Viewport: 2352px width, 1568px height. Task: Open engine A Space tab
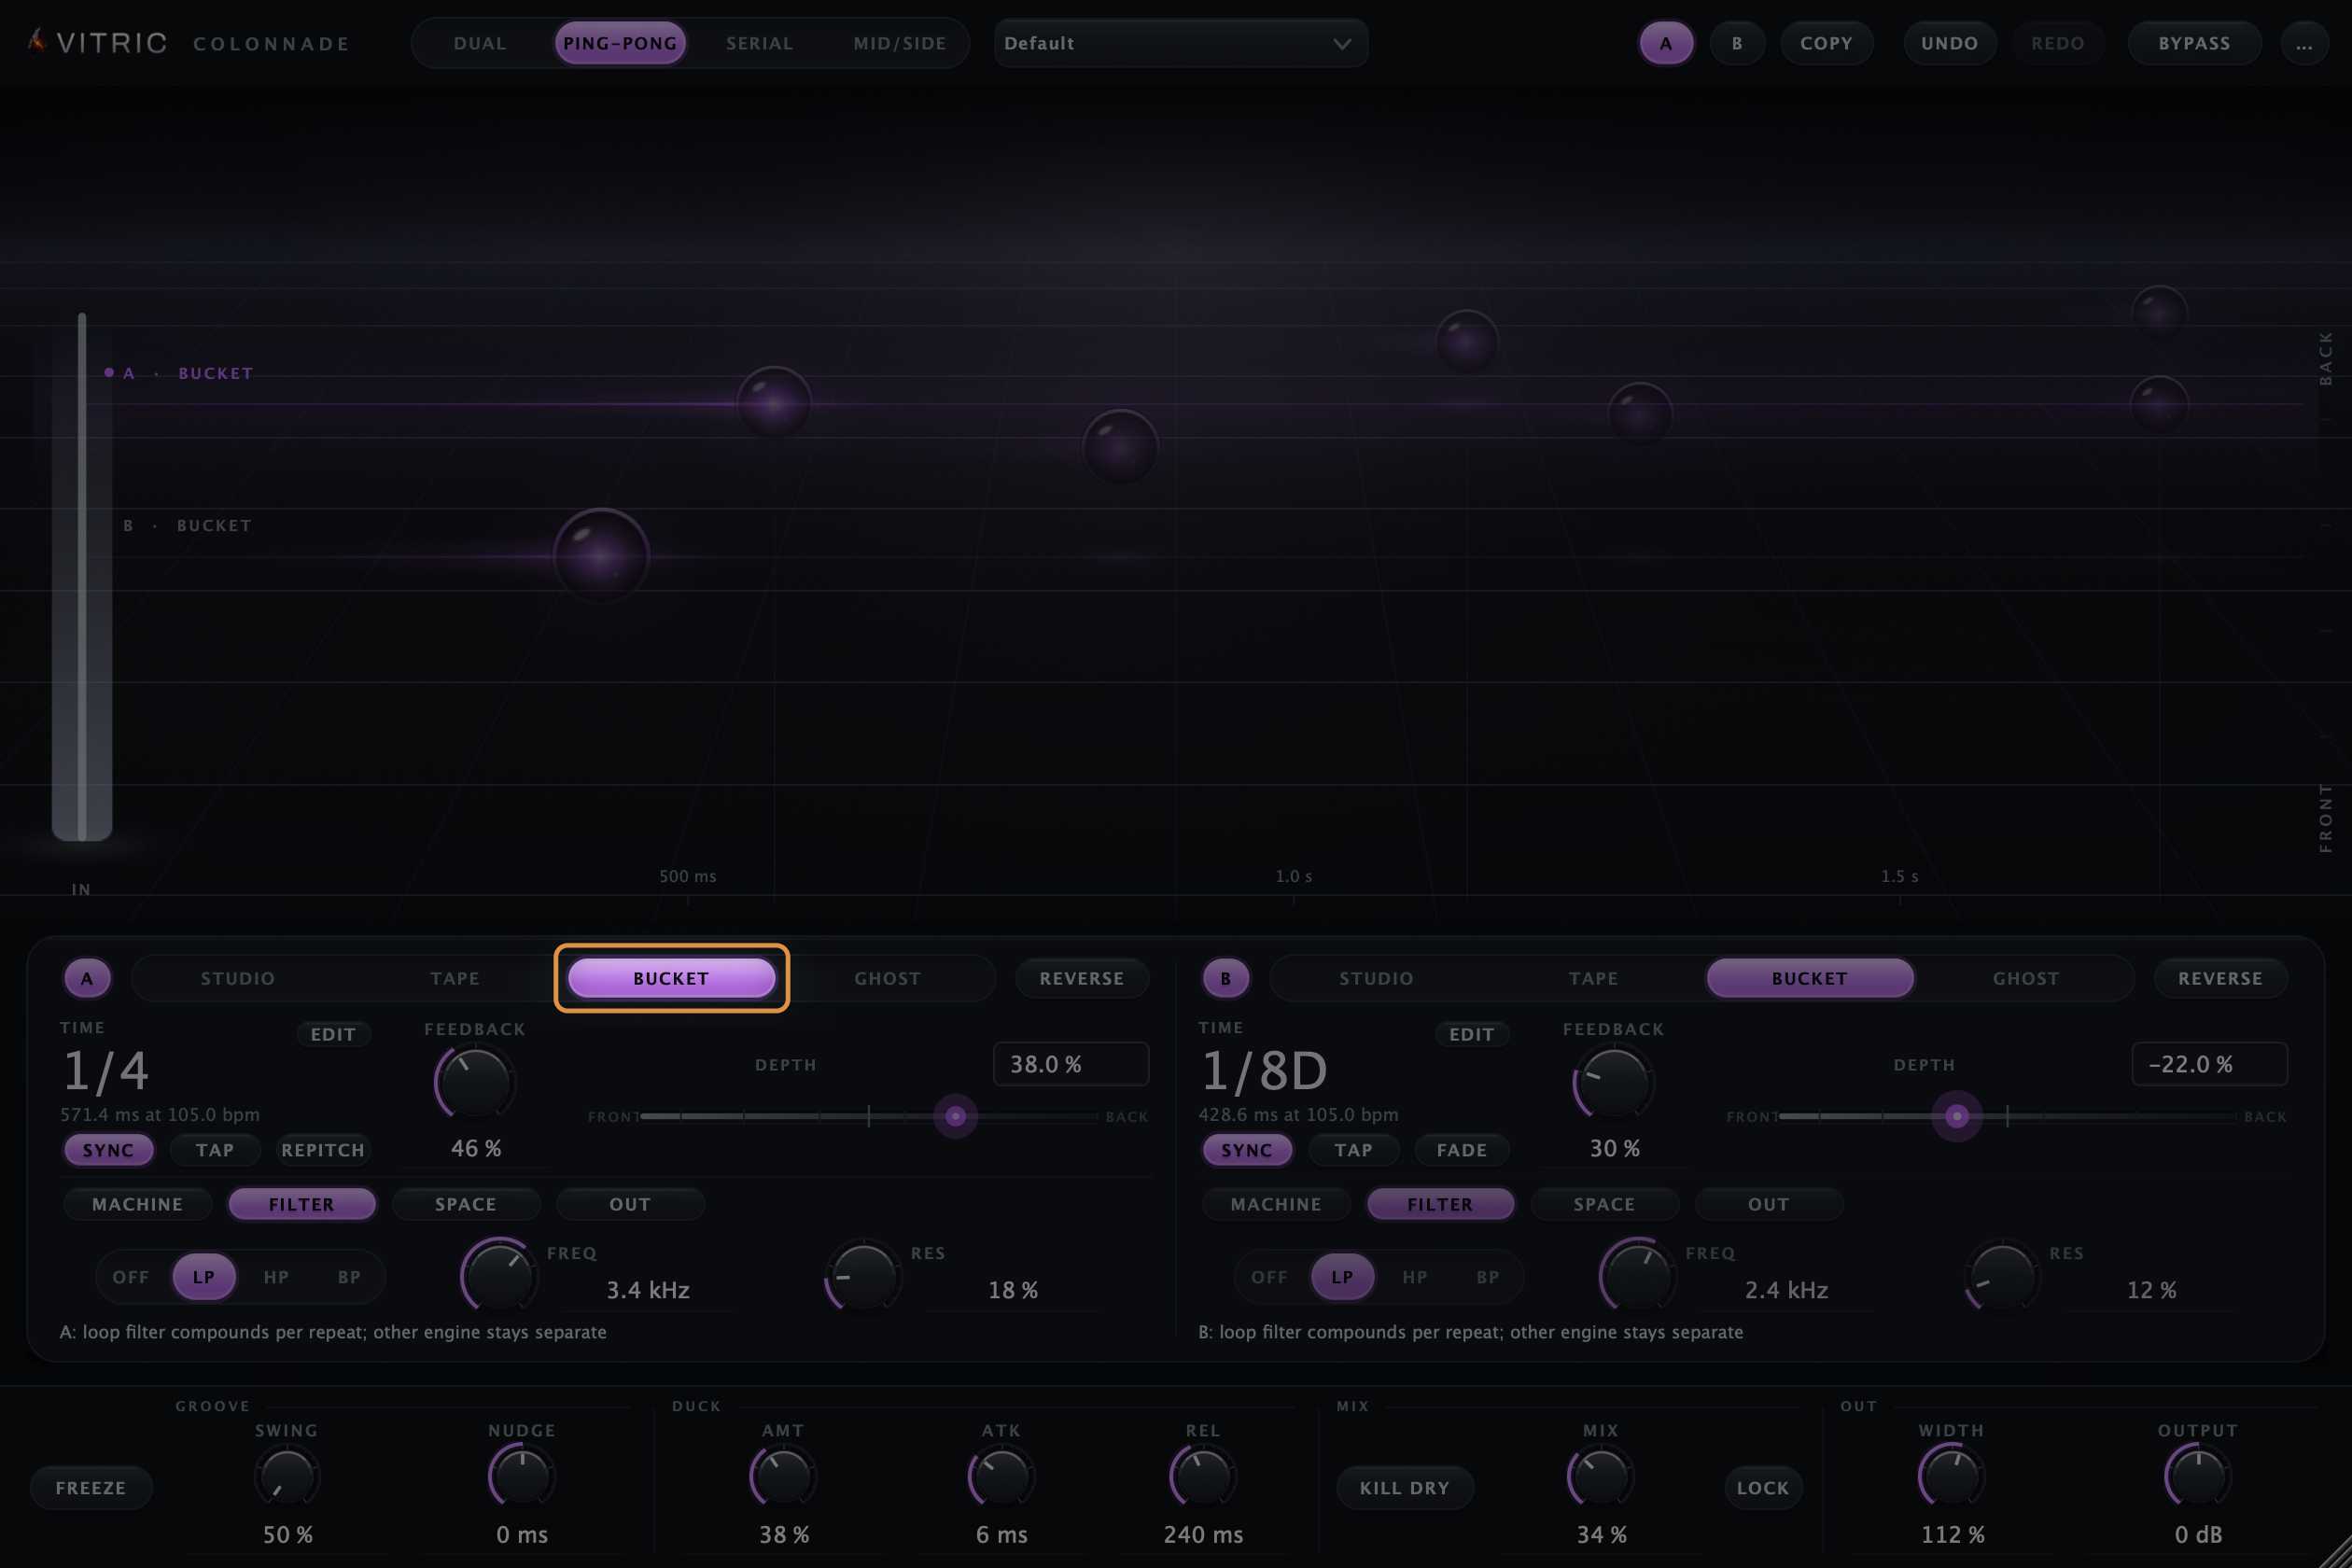[466, 1204]
